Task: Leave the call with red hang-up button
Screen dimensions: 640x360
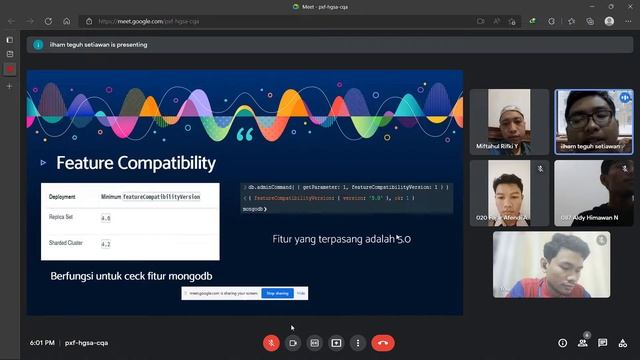Action: tap(383, 343)
